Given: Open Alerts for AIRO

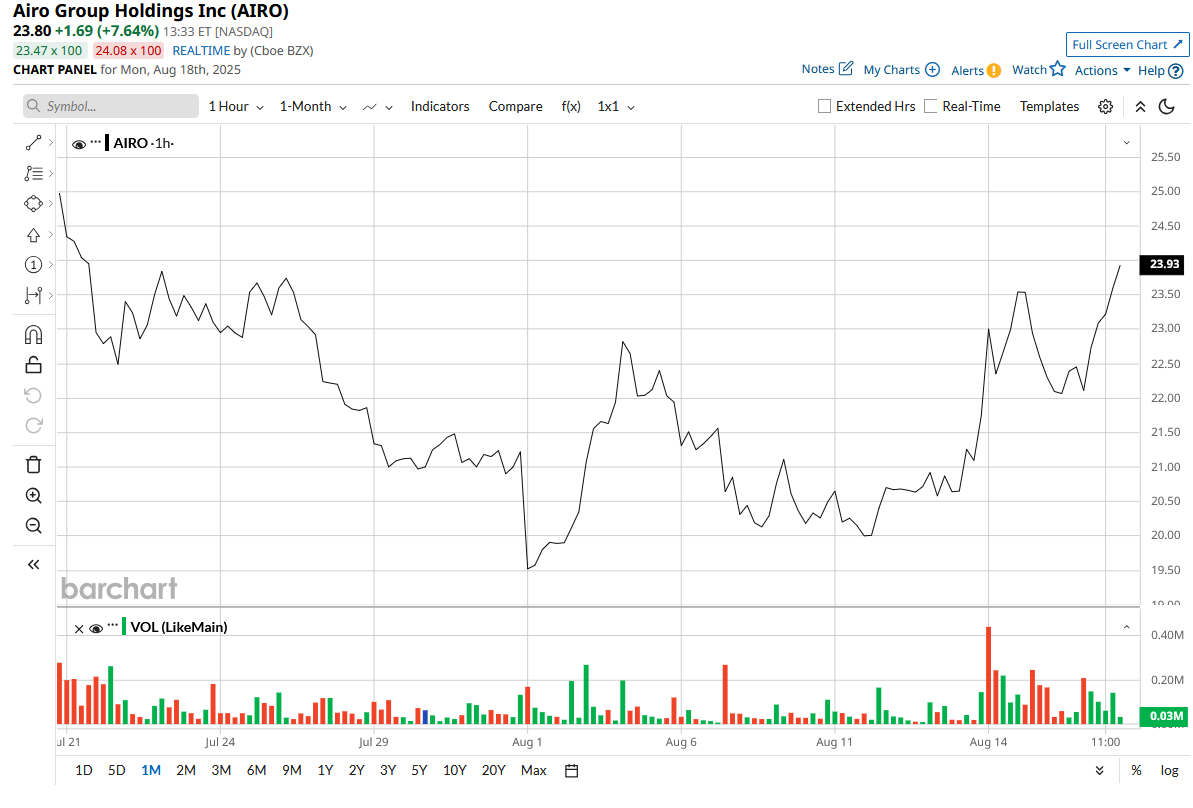Looking at the screenshot, I should 975,70.
